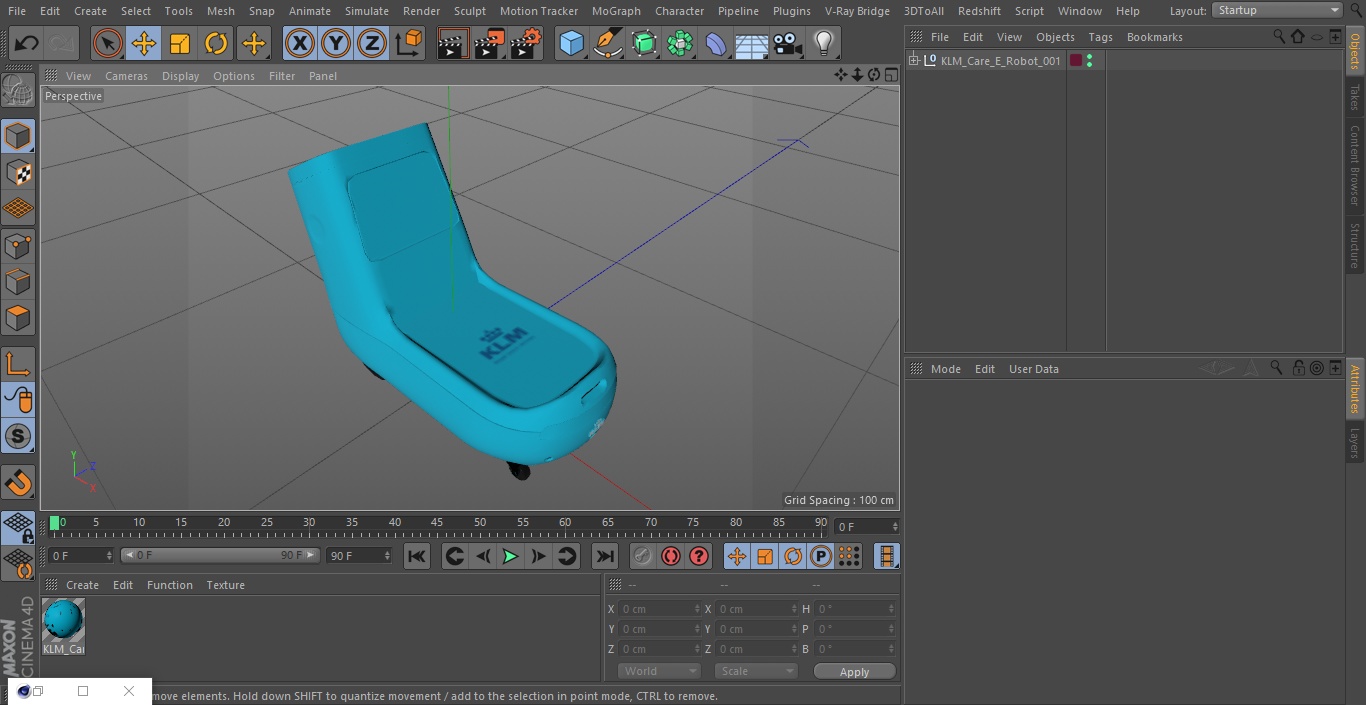
Task: Select KLM_Care_E_Robot_001 object name
Action: coord(1000,61)
